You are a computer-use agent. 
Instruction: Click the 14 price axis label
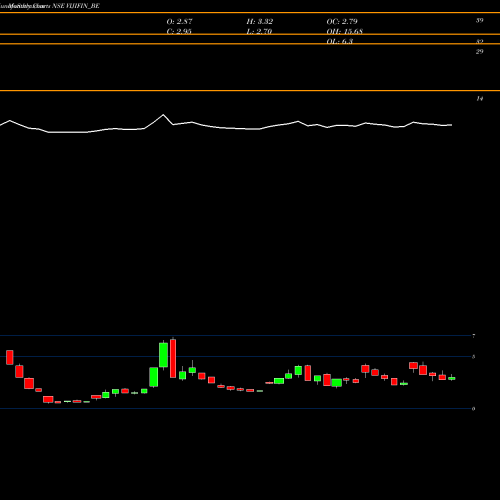[x=479, y=98]
